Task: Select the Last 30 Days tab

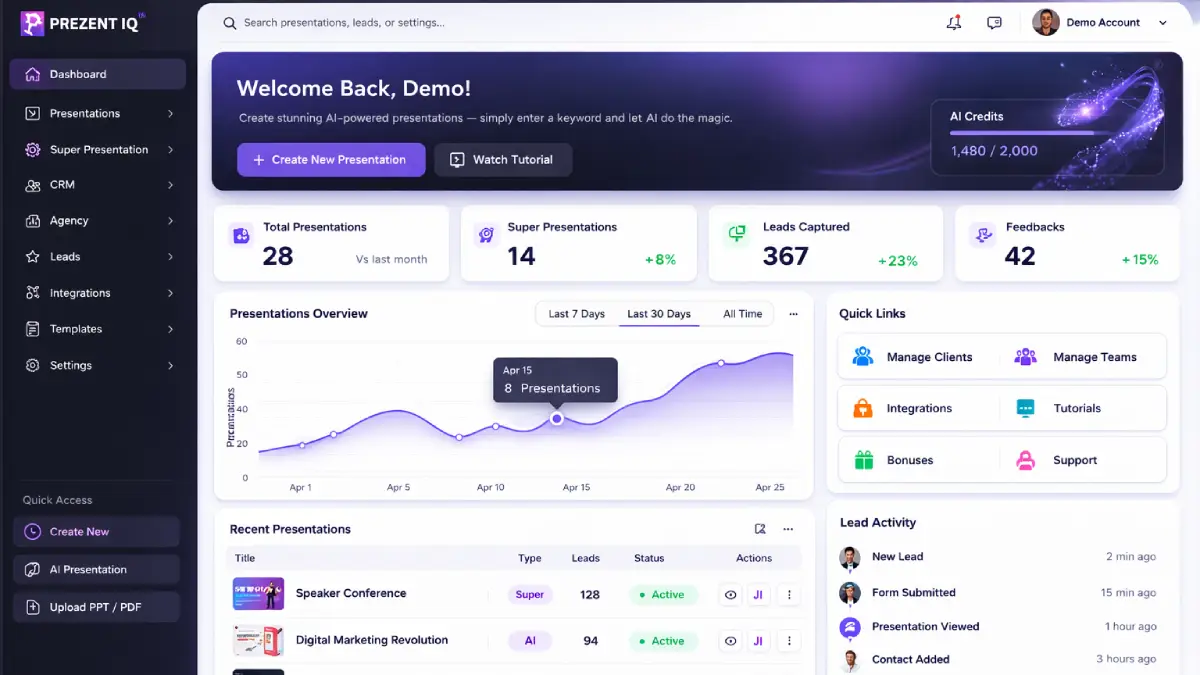Action: point(659,314)
